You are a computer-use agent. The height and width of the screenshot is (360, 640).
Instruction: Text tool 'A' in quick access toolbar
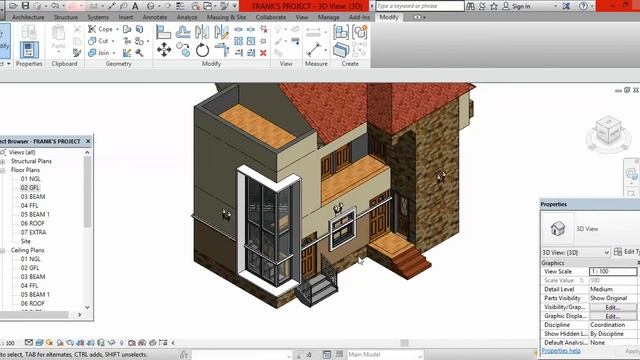[135, 6]
